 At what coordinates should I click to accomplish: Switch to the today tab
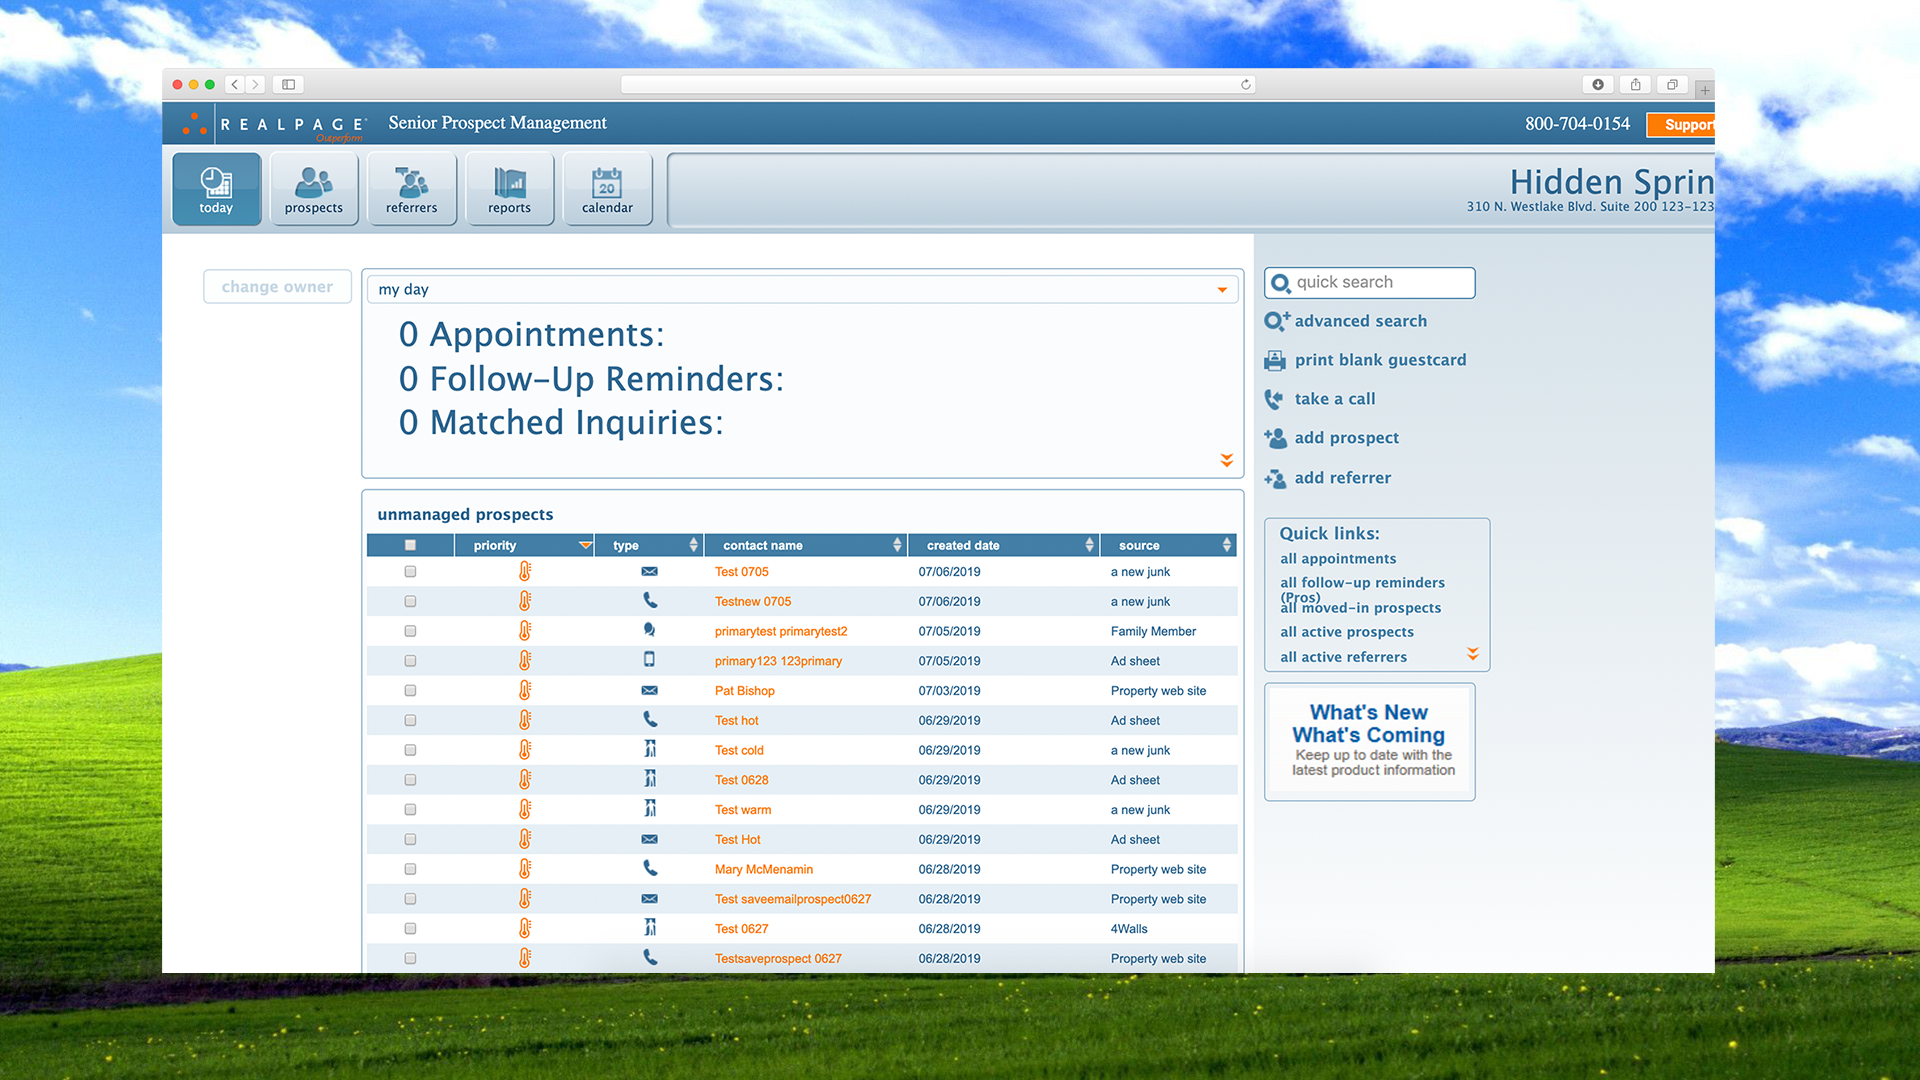216,189
